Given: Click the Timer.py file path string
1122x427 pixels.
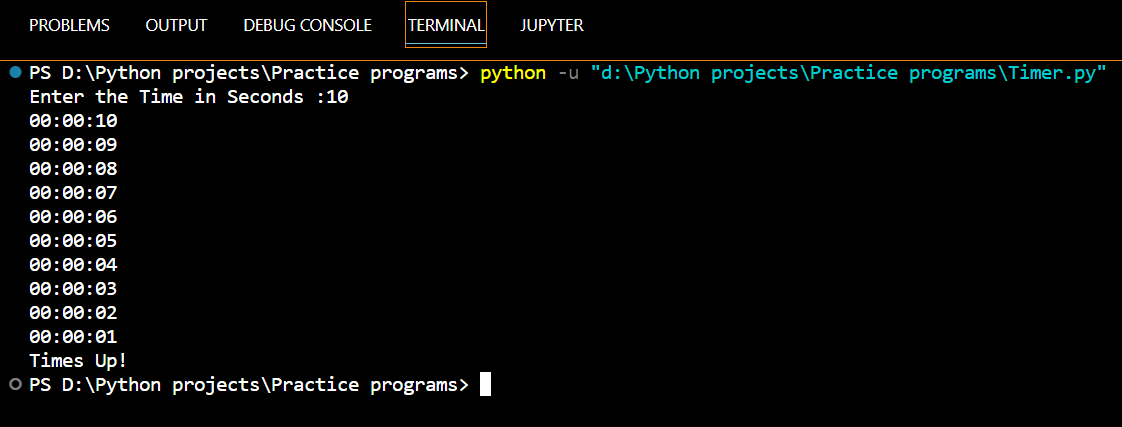Looking at the screenshot, I should 849,73.
